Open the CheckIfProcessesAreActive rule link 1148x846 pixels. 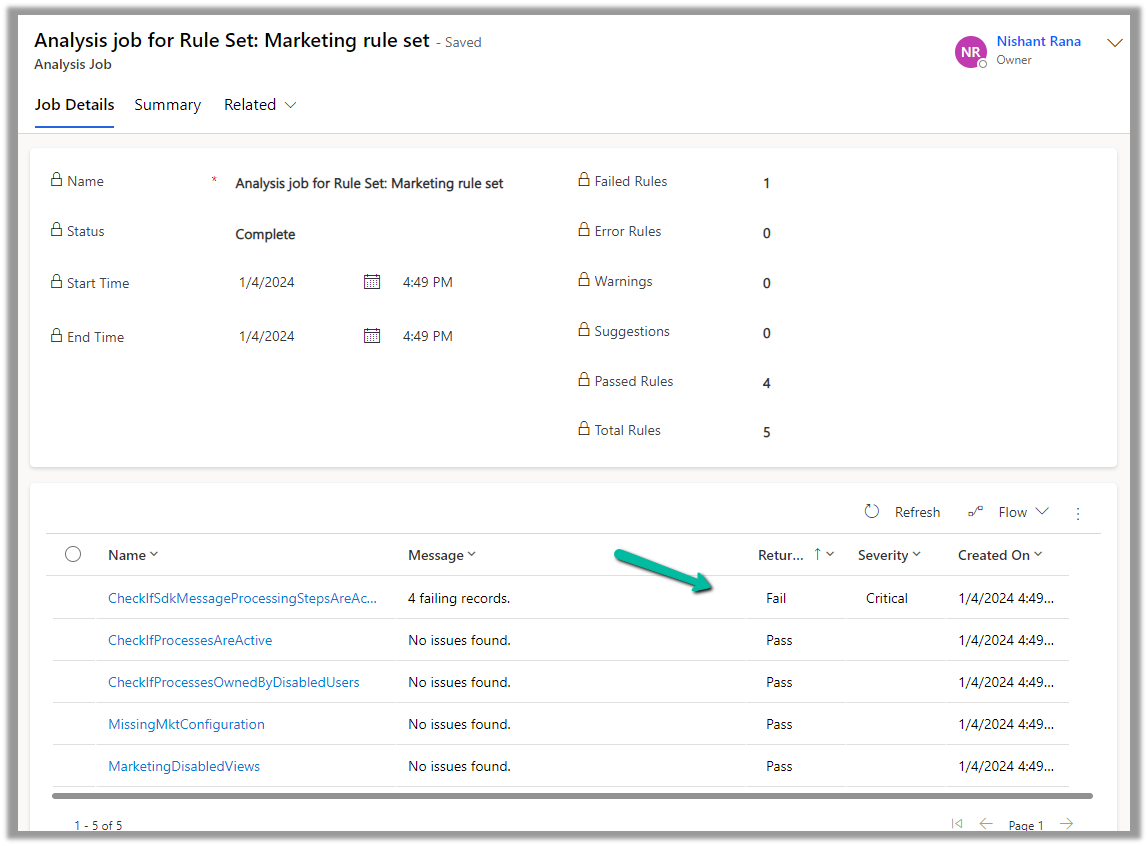(190, 640)
